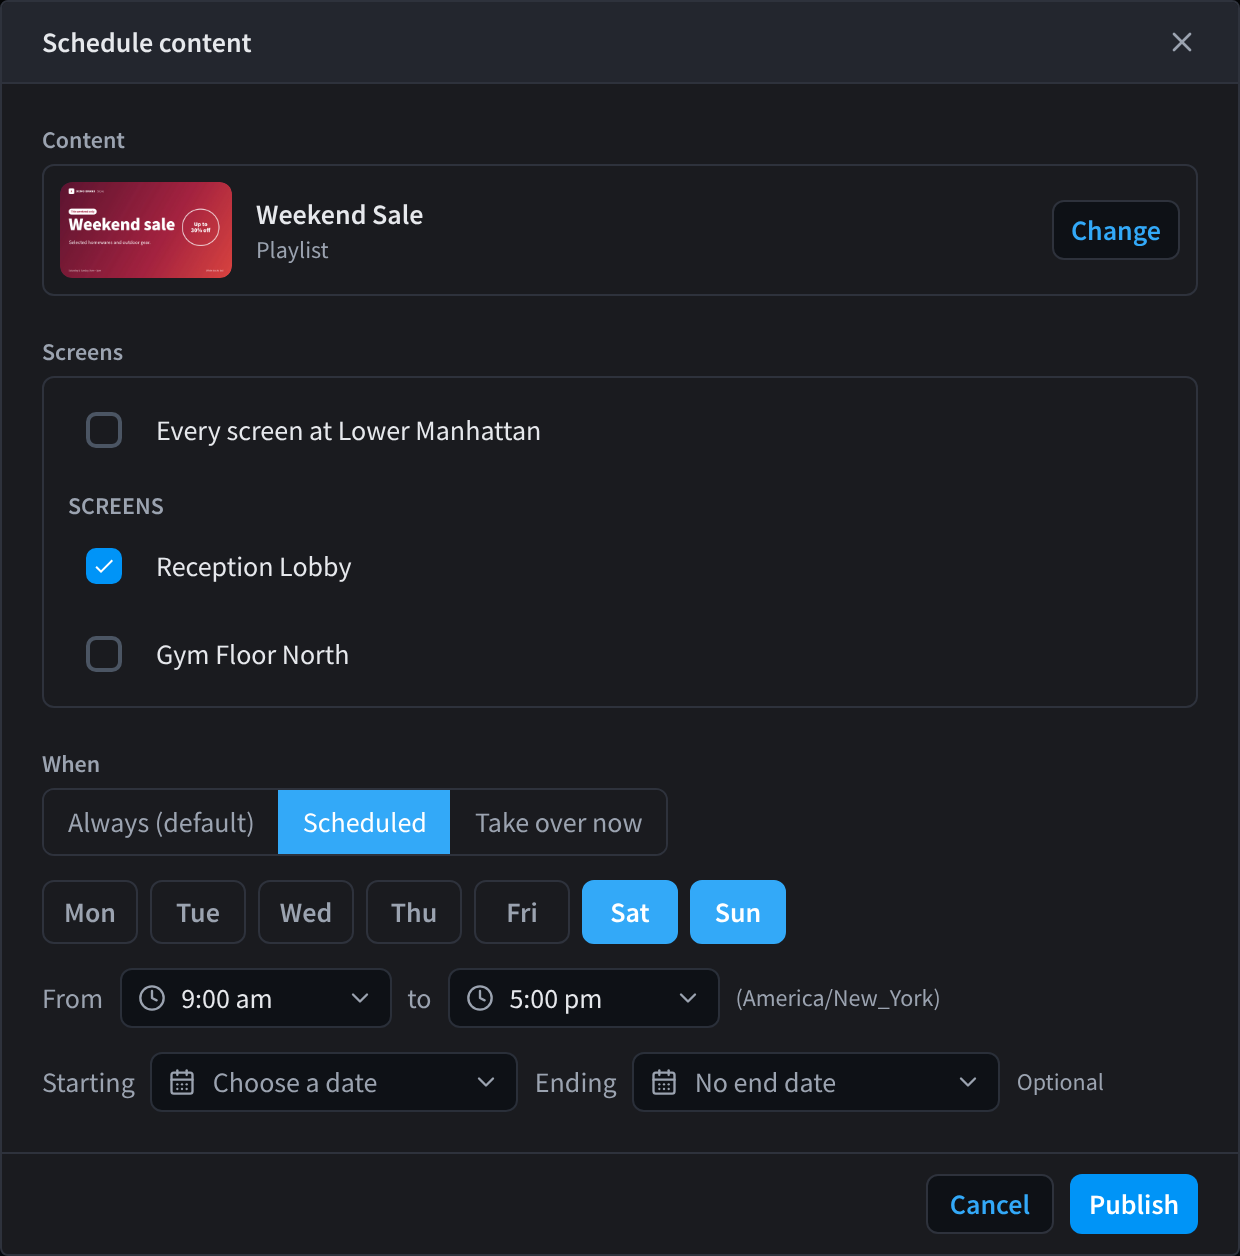This screenshot has width=1240, height=1256.
Task: Click the calendar icon in Choose a date
Action: pyautogui.click(x=182, y=1082)
